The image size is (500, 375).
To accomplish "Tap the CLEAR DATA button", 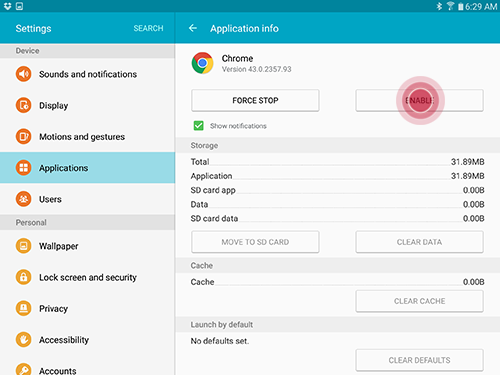I will pyautogui.click(x=419, y=242).
